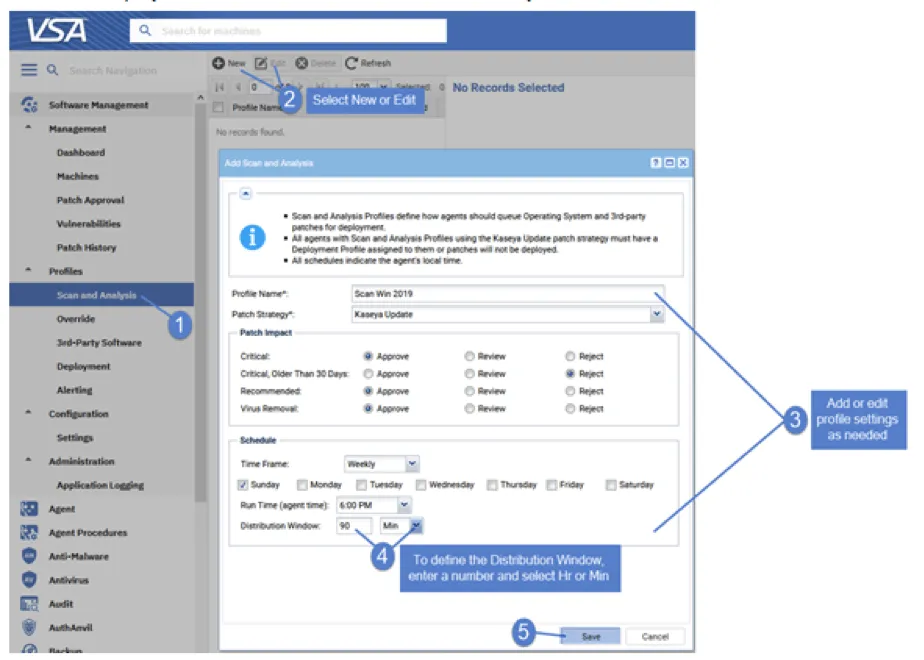This screenshot has height=660, width=924.
Task: Click the Audit module icon
Action: (30, 604)
